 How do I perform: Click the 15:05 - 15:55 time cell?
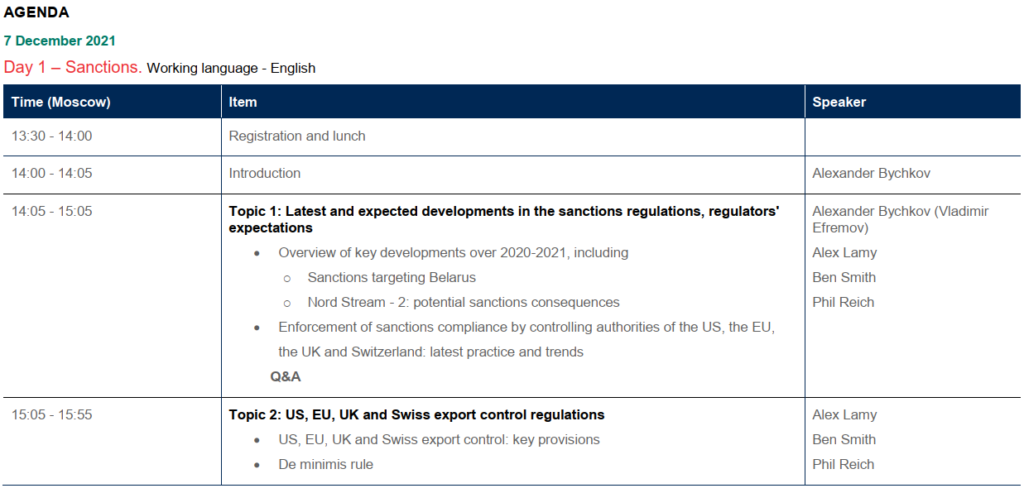(52, 415)
